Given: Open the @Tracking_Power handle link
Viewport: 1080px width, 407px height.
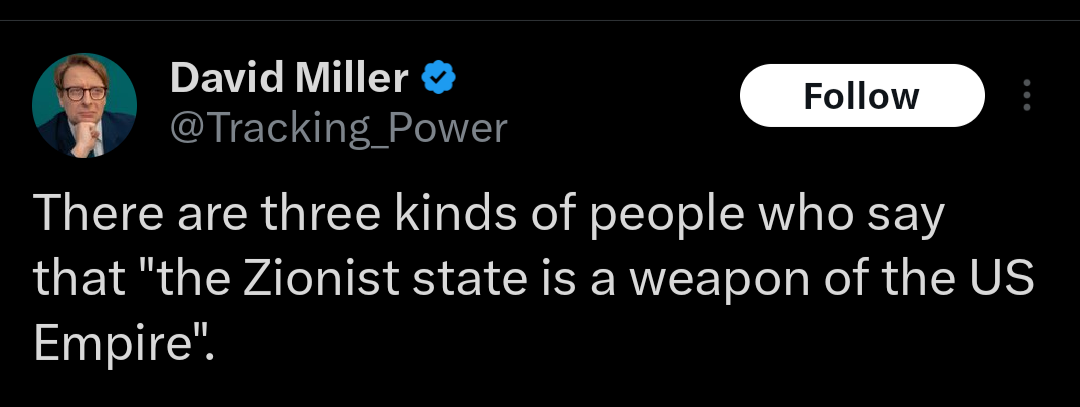Looking at the screenshot, I should click(x=339, y=128).
